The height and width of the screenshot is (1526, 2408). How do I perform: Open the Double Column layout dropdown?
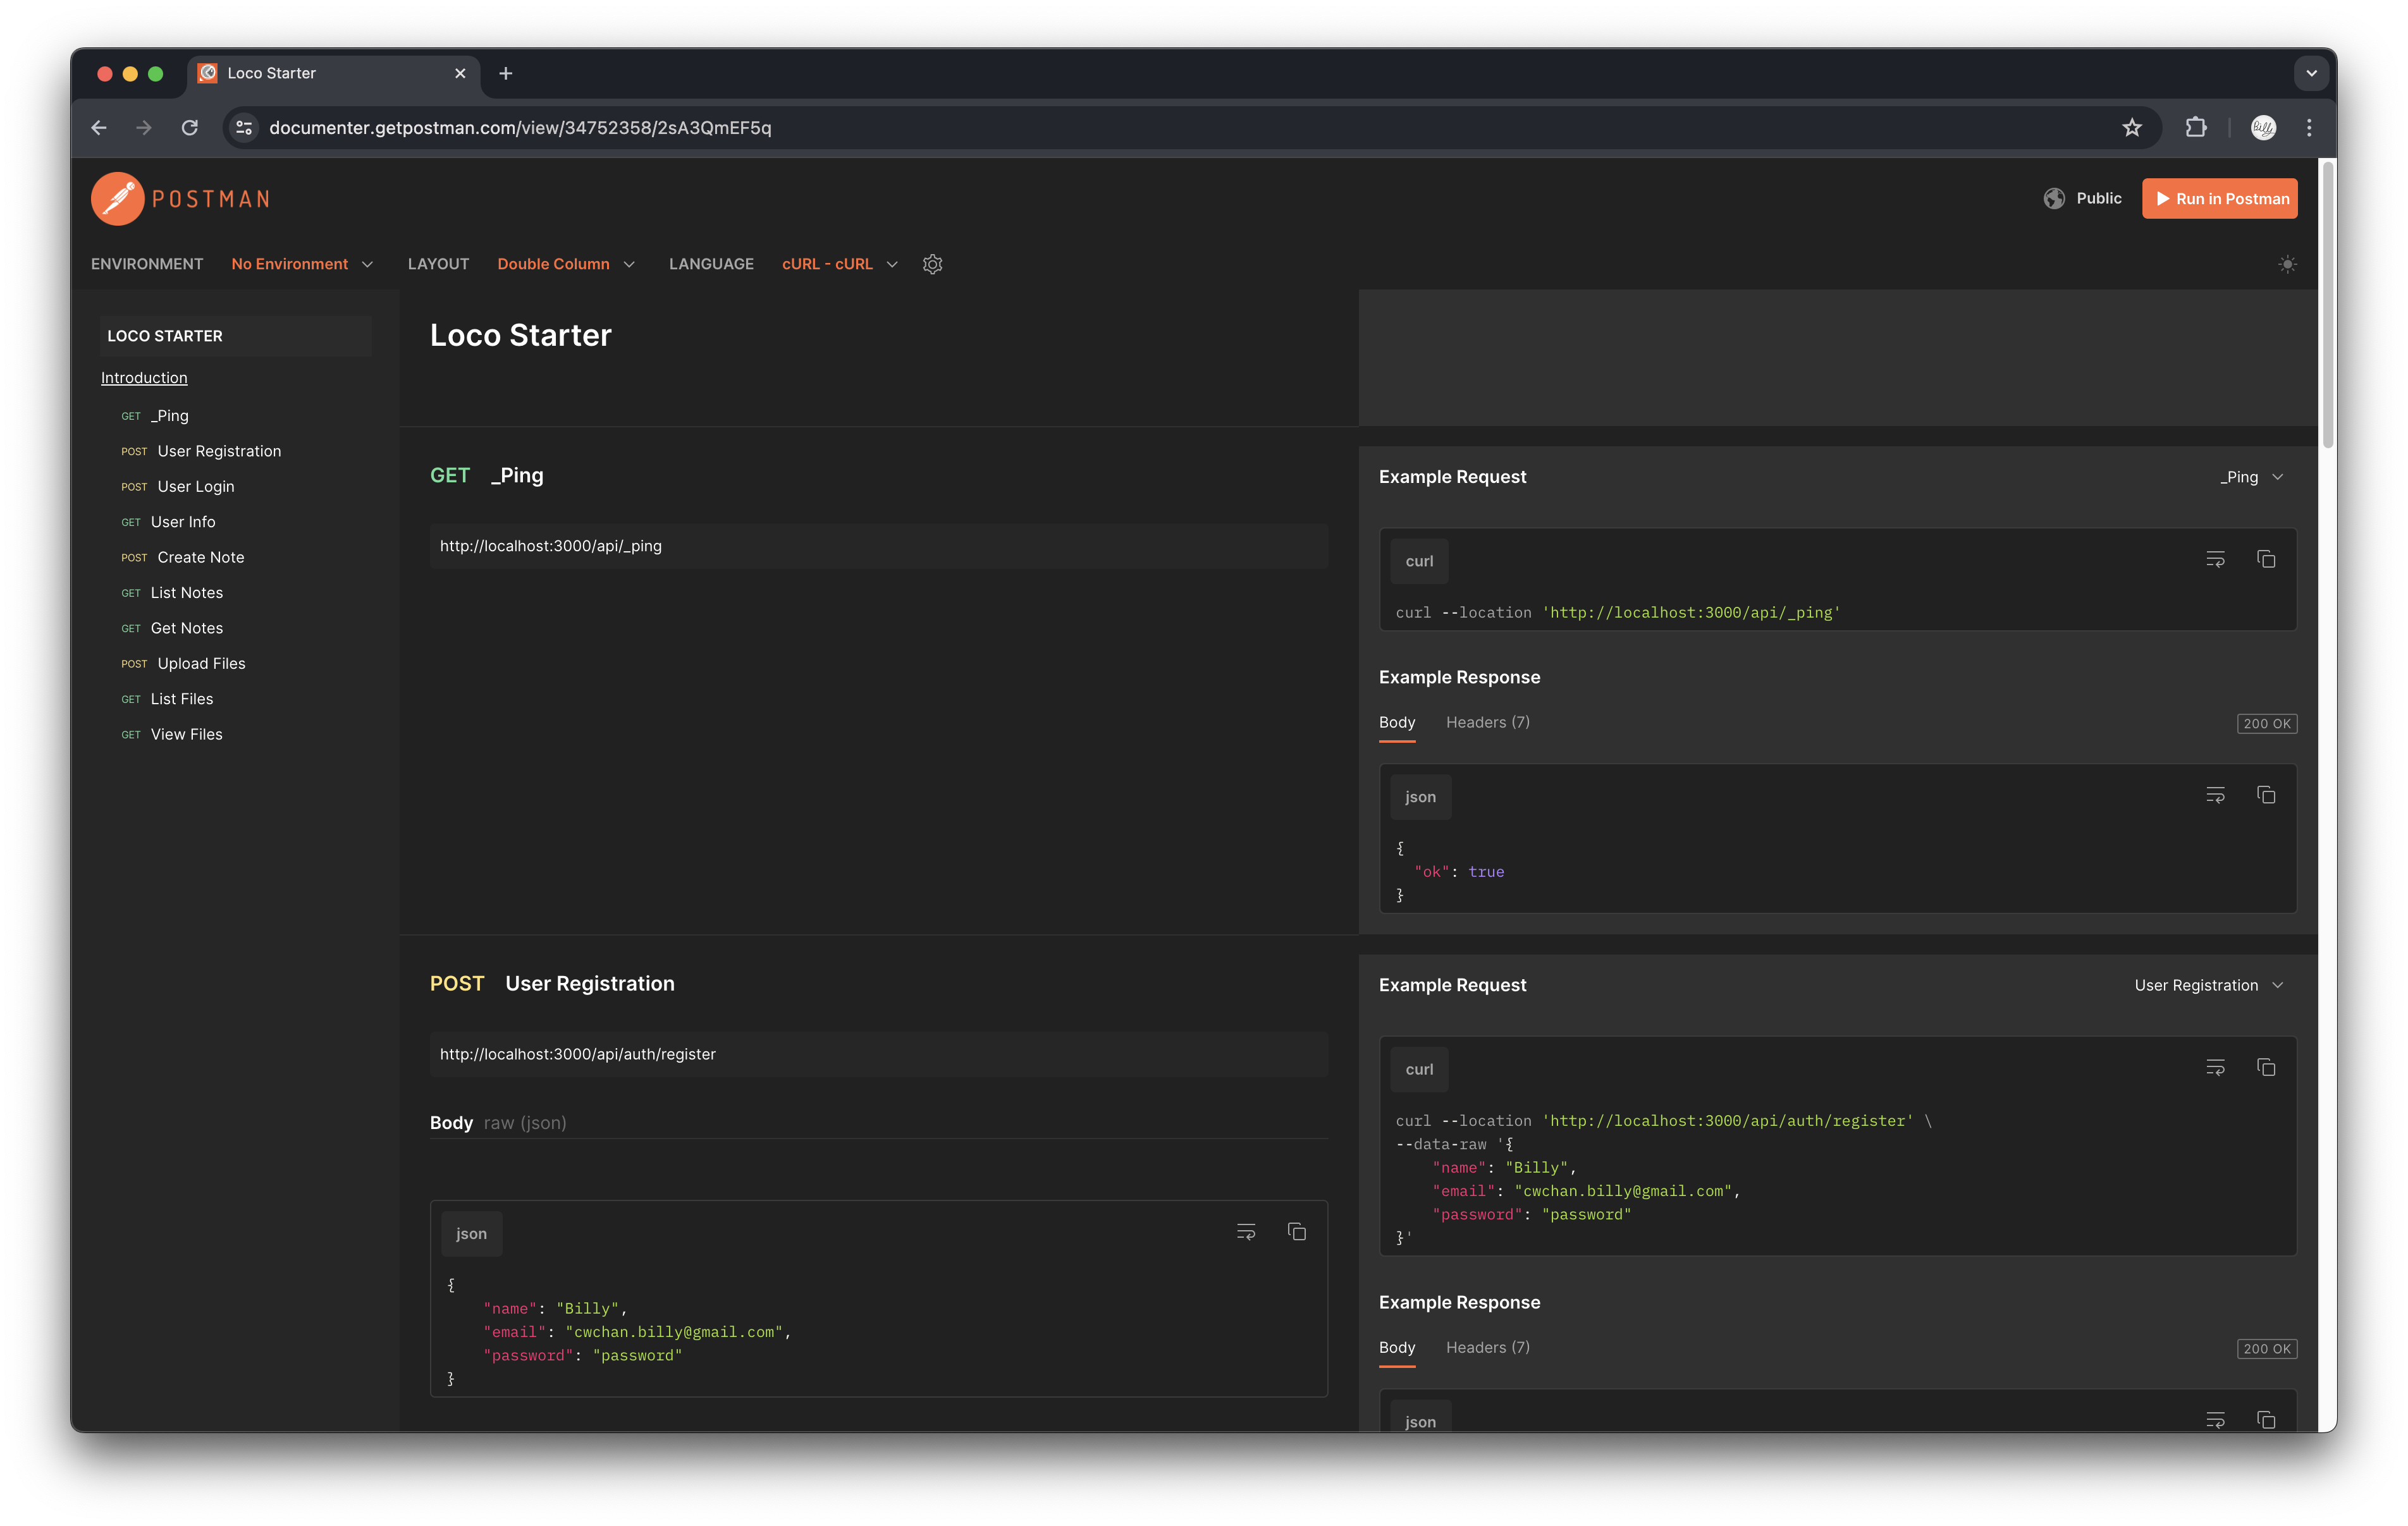[566, 264]
